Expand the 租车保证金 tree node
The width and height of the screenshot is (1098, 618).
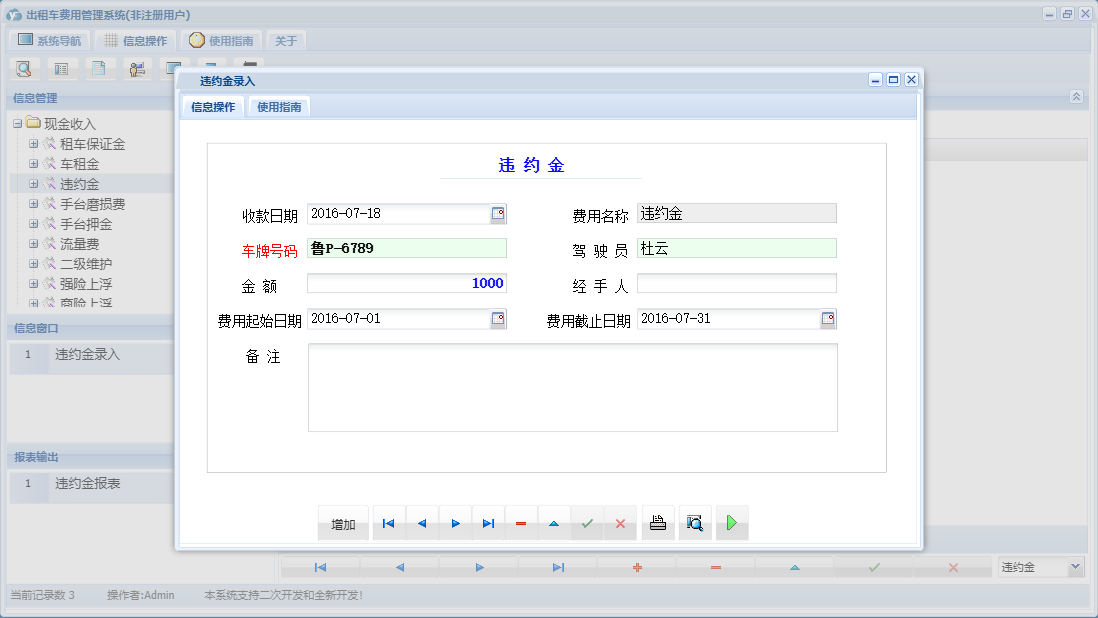pos(33,143)
